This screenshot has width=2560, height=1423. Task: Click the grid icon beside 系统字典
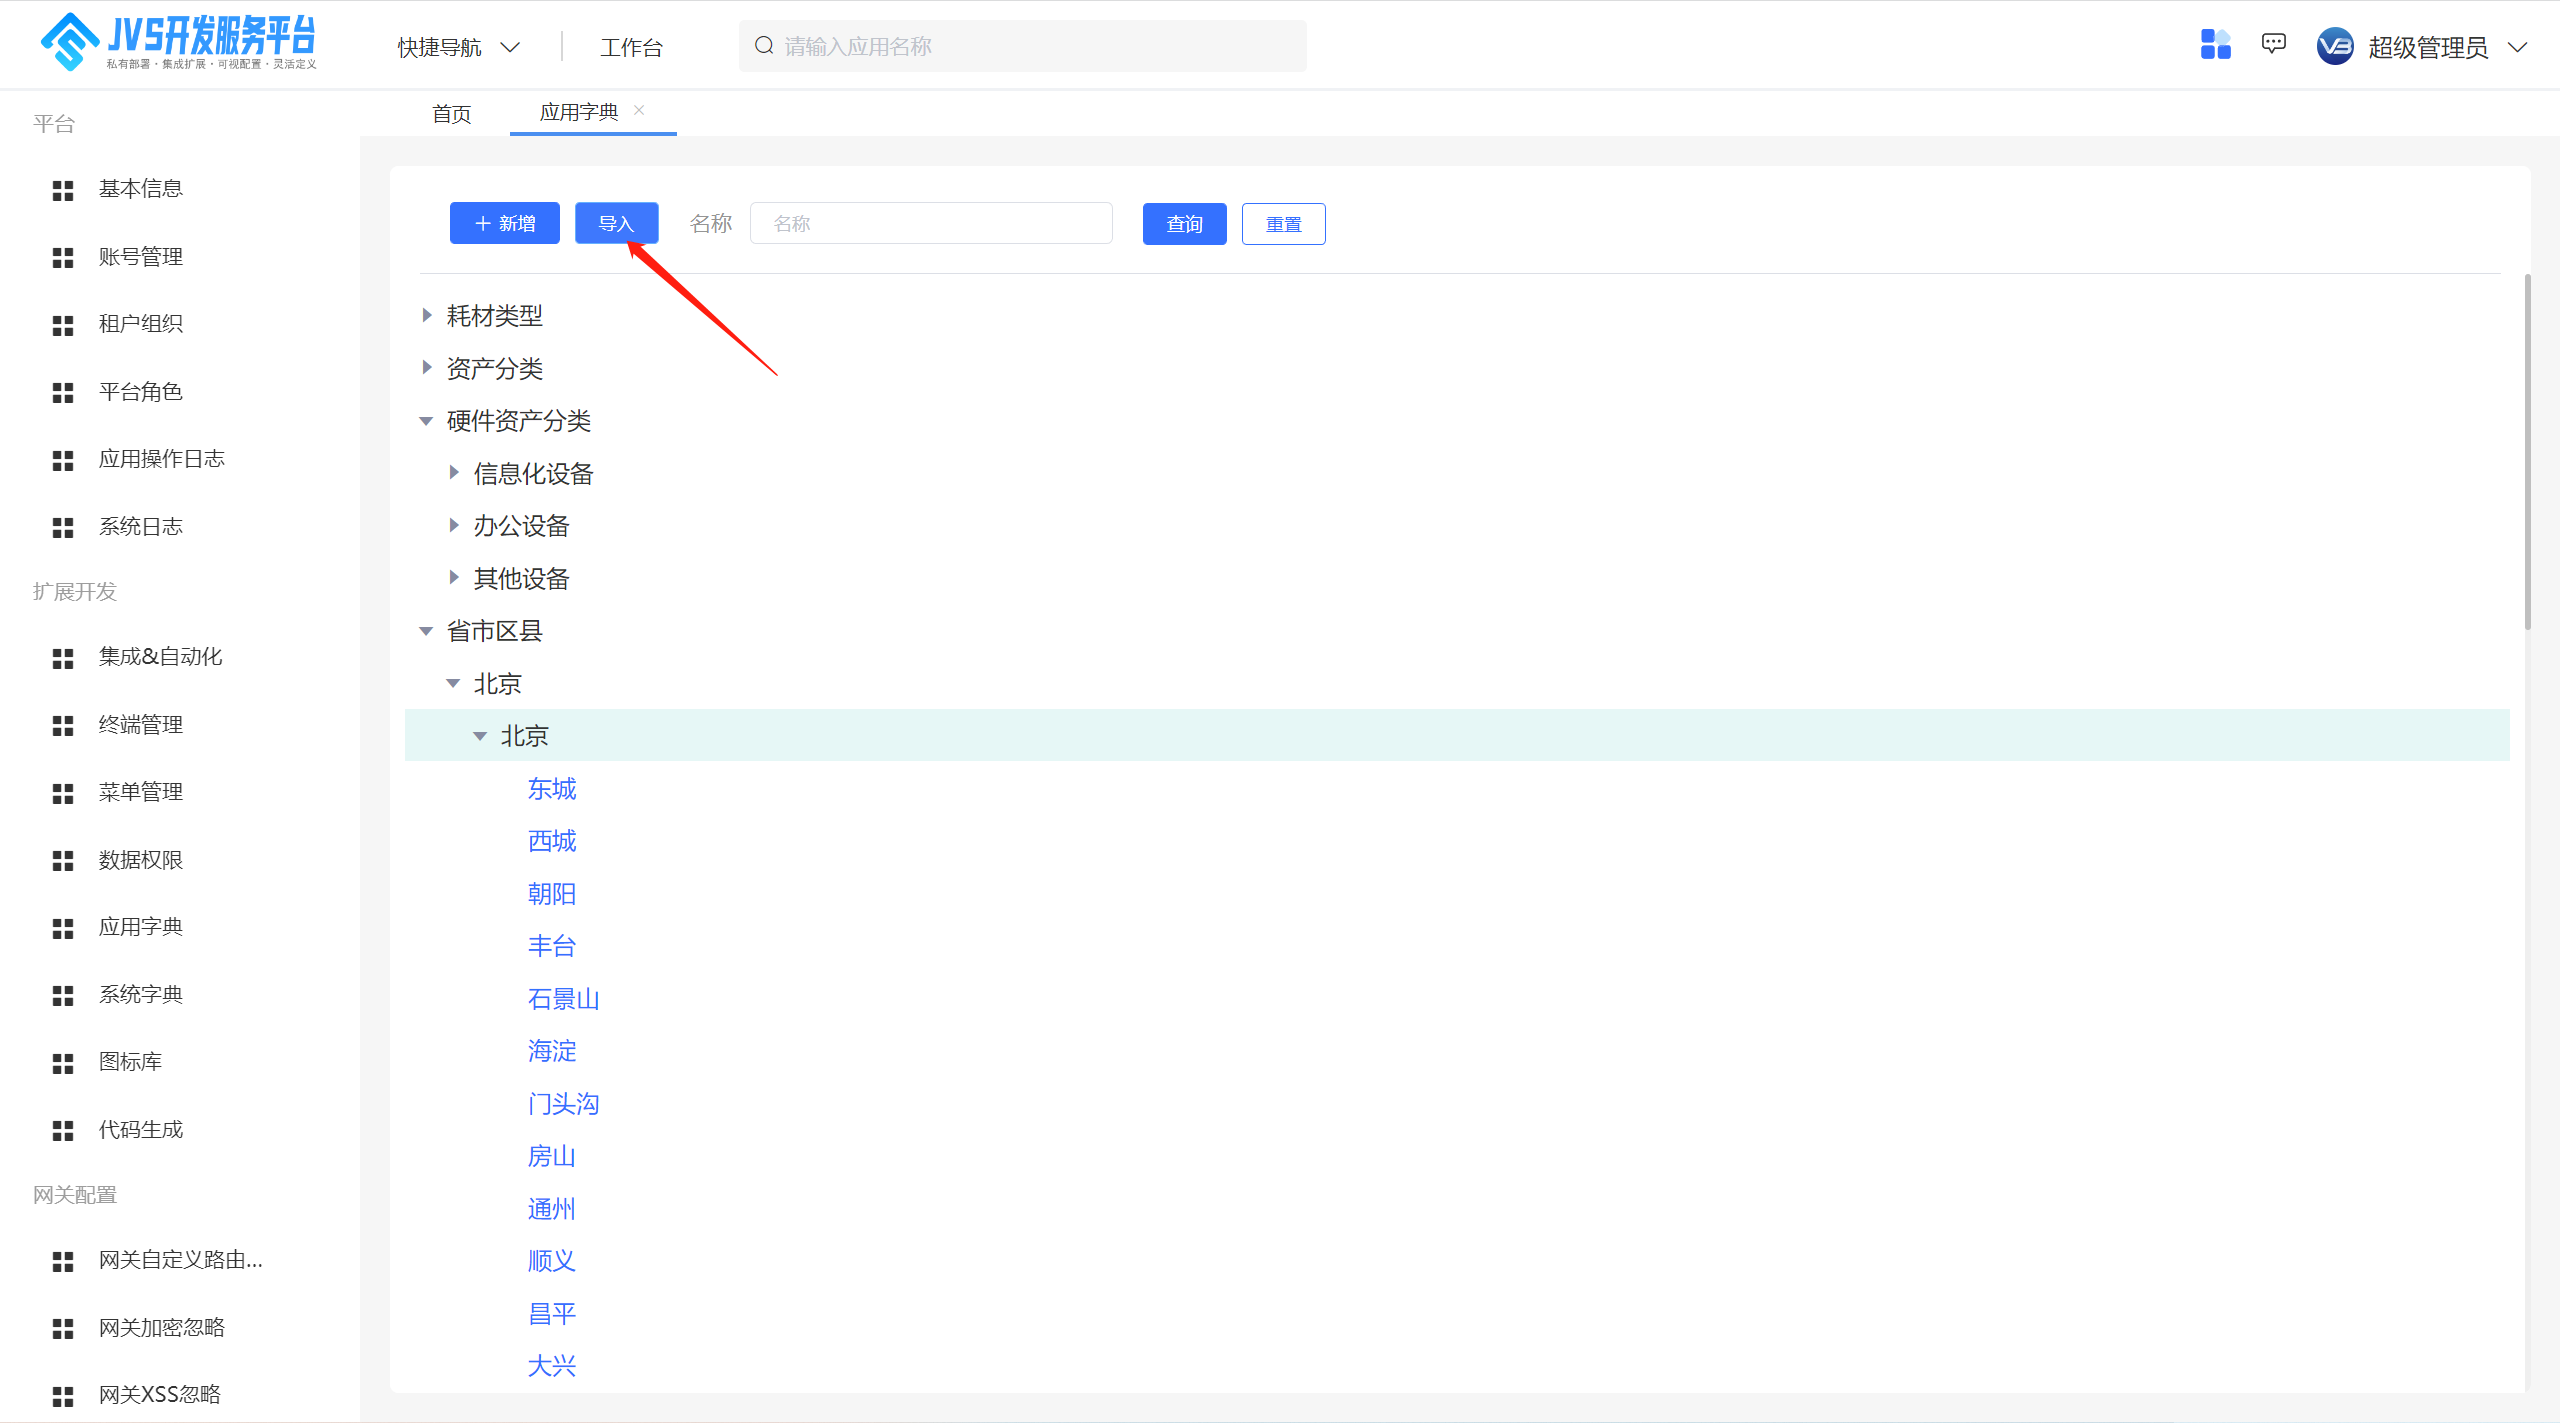click(63, 996)
